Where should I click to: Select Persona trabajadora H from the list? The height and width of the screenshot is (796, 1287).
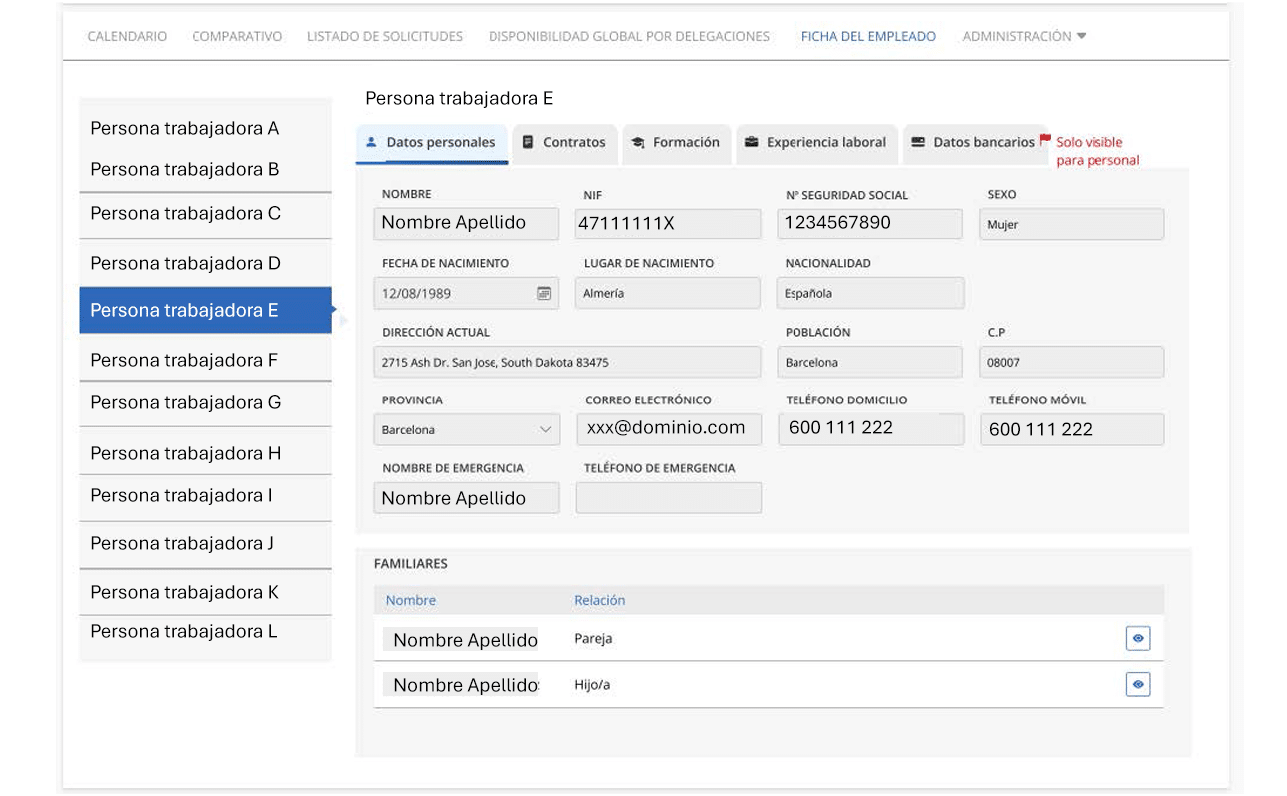pyautogui.click(x=186, y=453)
